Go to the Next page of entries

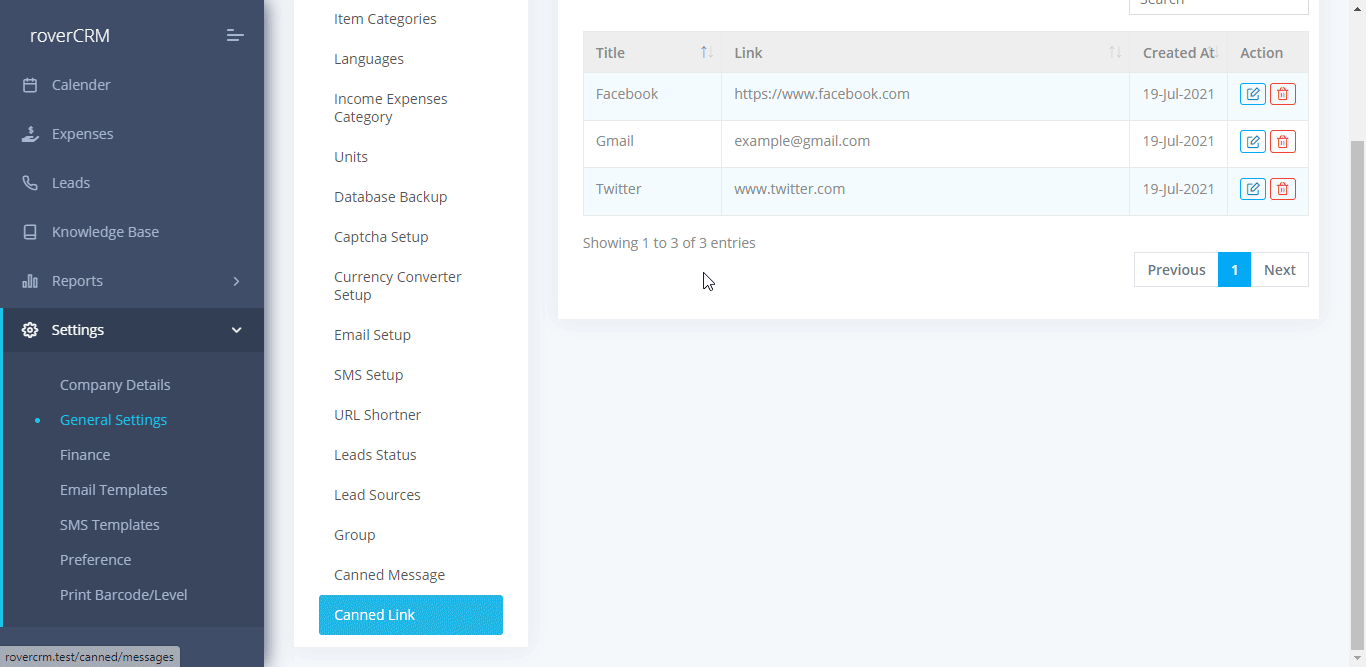1279,270
